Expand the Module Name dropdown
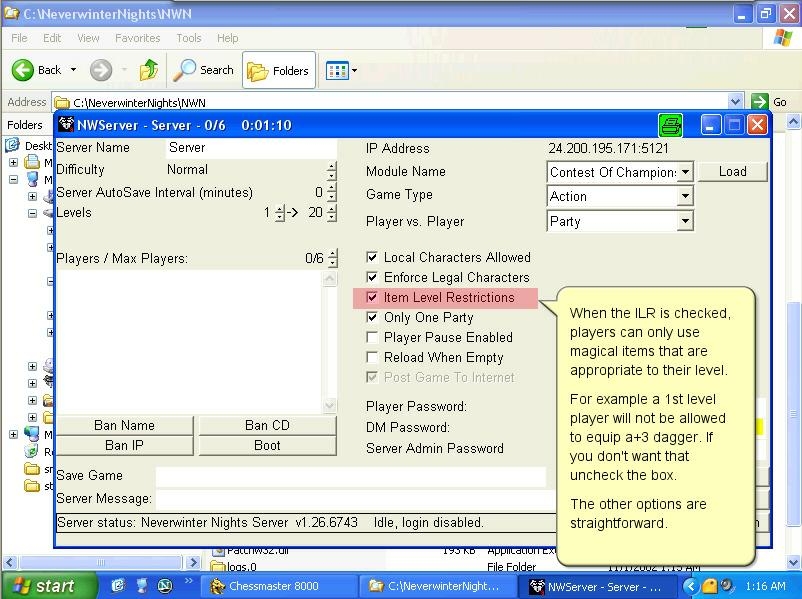 click(x=685, y=172)
